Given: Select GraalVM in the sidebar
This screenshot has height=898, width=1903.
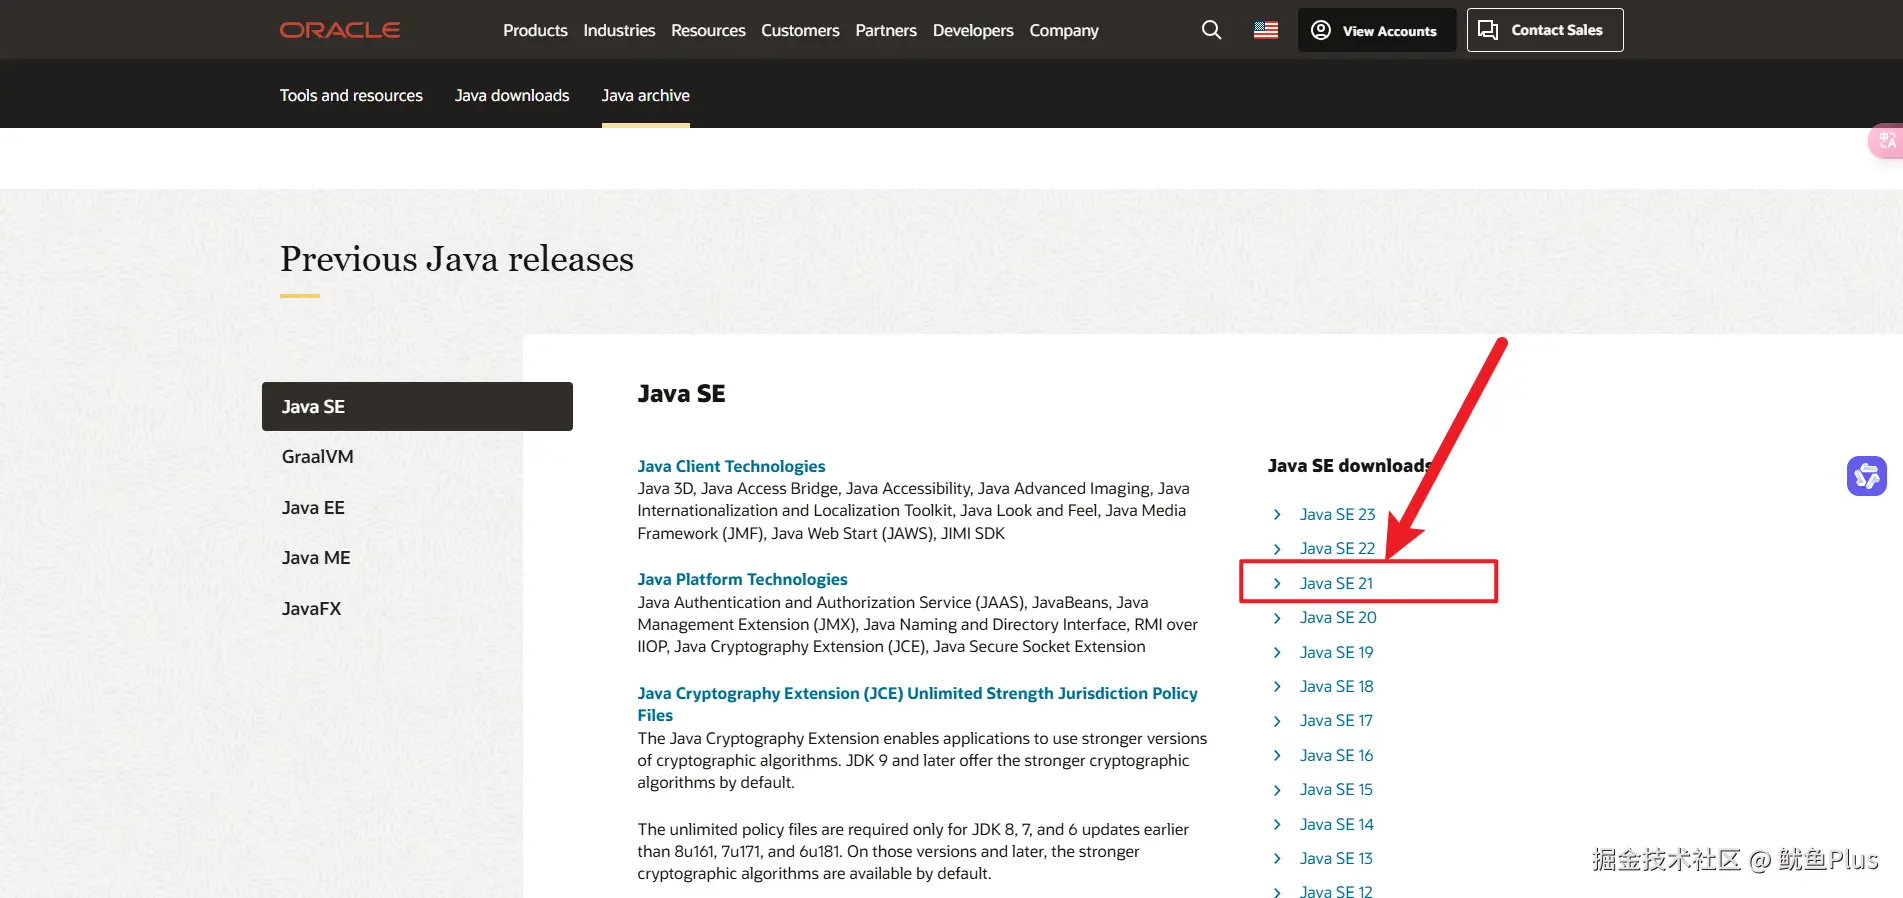Looking at the screenshot, I should click(x=317, y=457).
